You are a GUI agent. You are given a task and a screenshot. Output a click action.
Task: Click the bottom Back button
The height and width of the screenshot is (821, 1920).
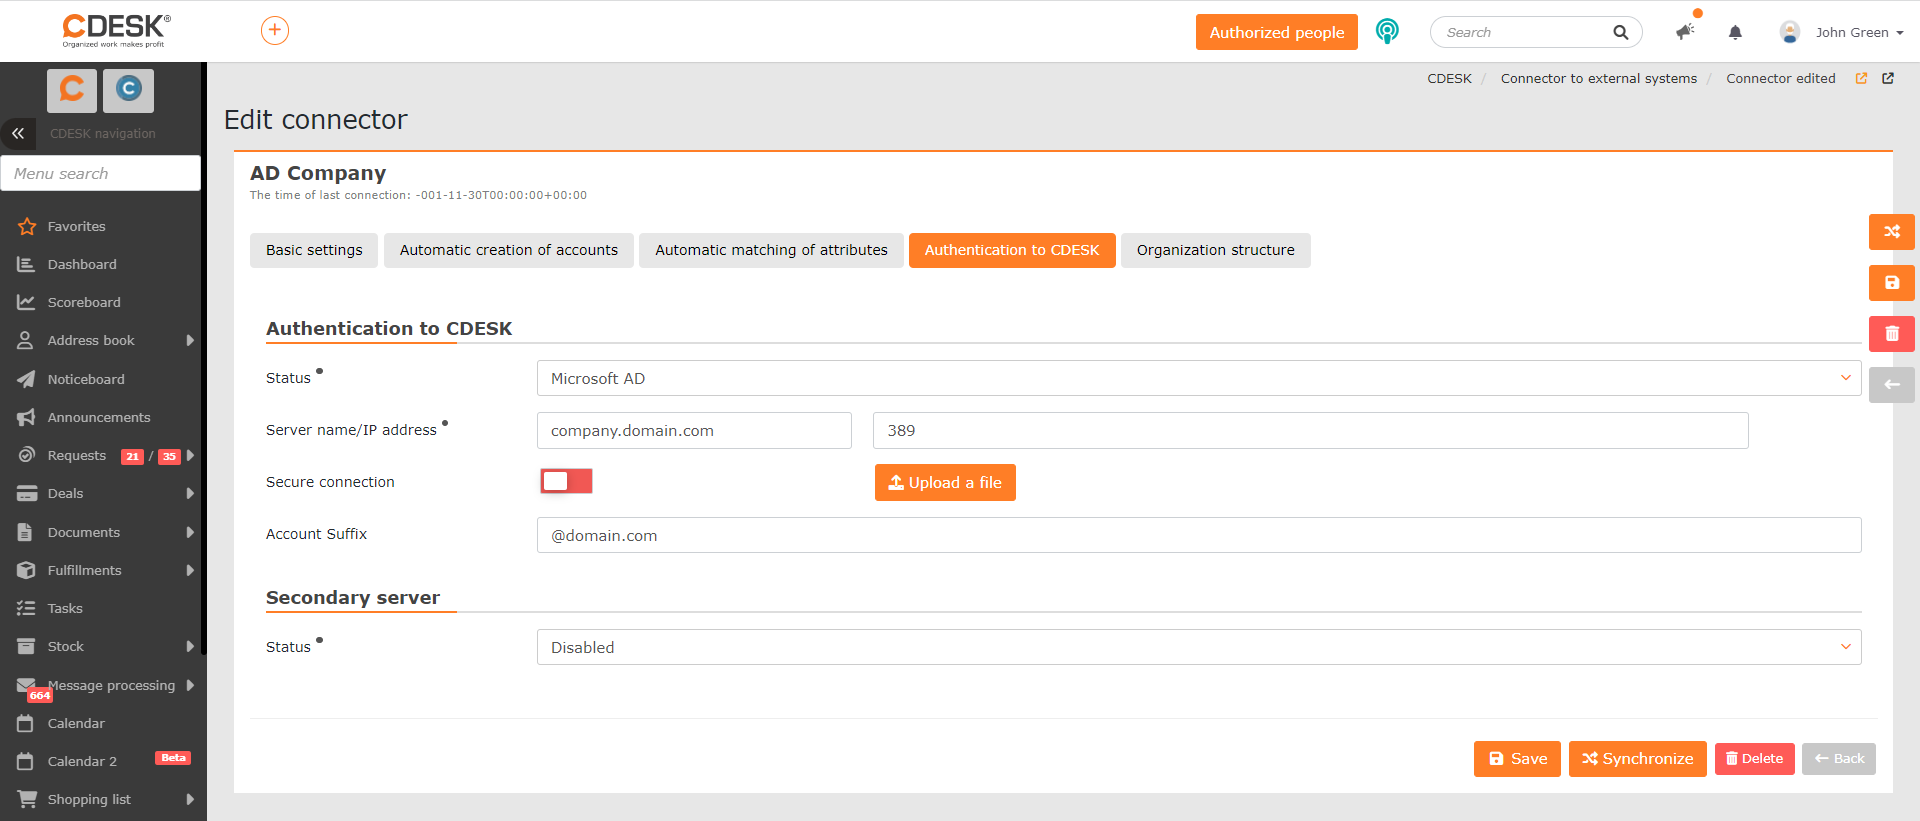tap(1839, 759)
